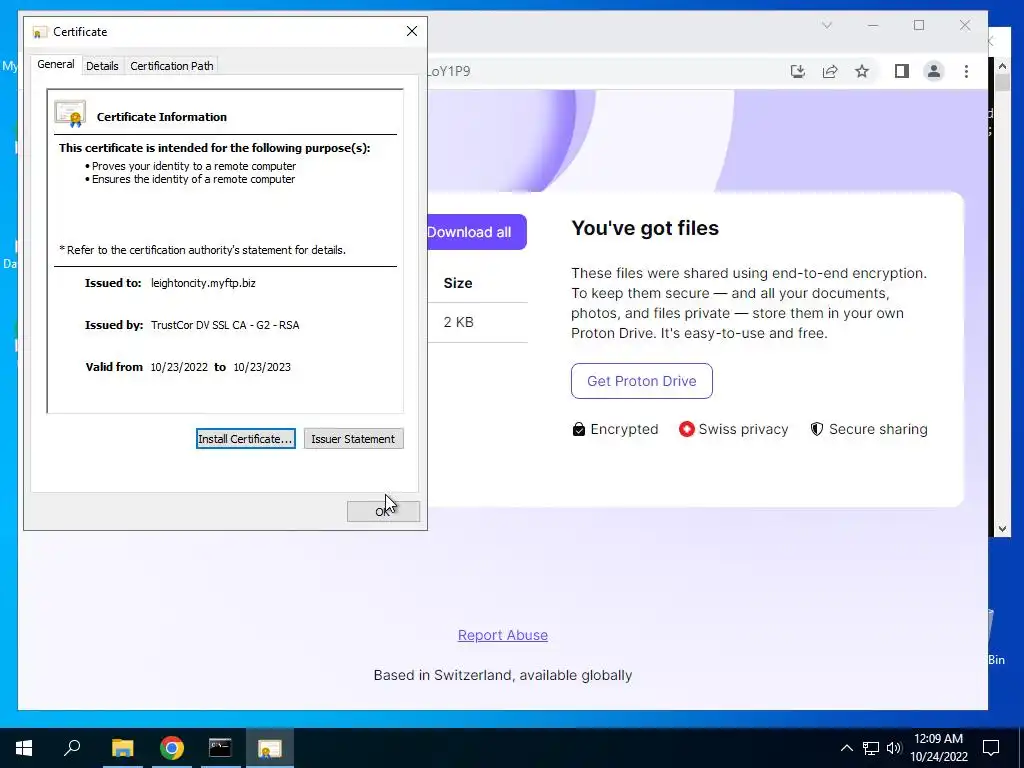Image resolution: width=1024 pixels, height=768 pixels.
Task: Open taskbar search magnifier
Action: tap(72, 748)
